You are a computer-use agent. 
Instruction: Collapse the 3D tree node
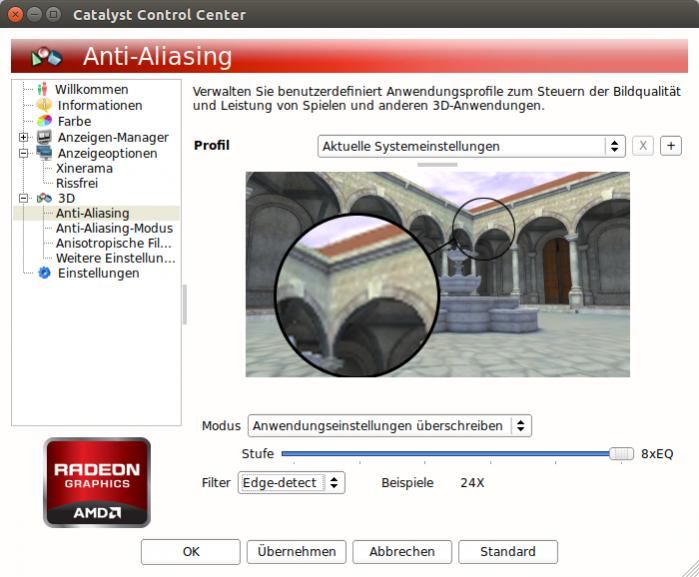coord(24,198)
